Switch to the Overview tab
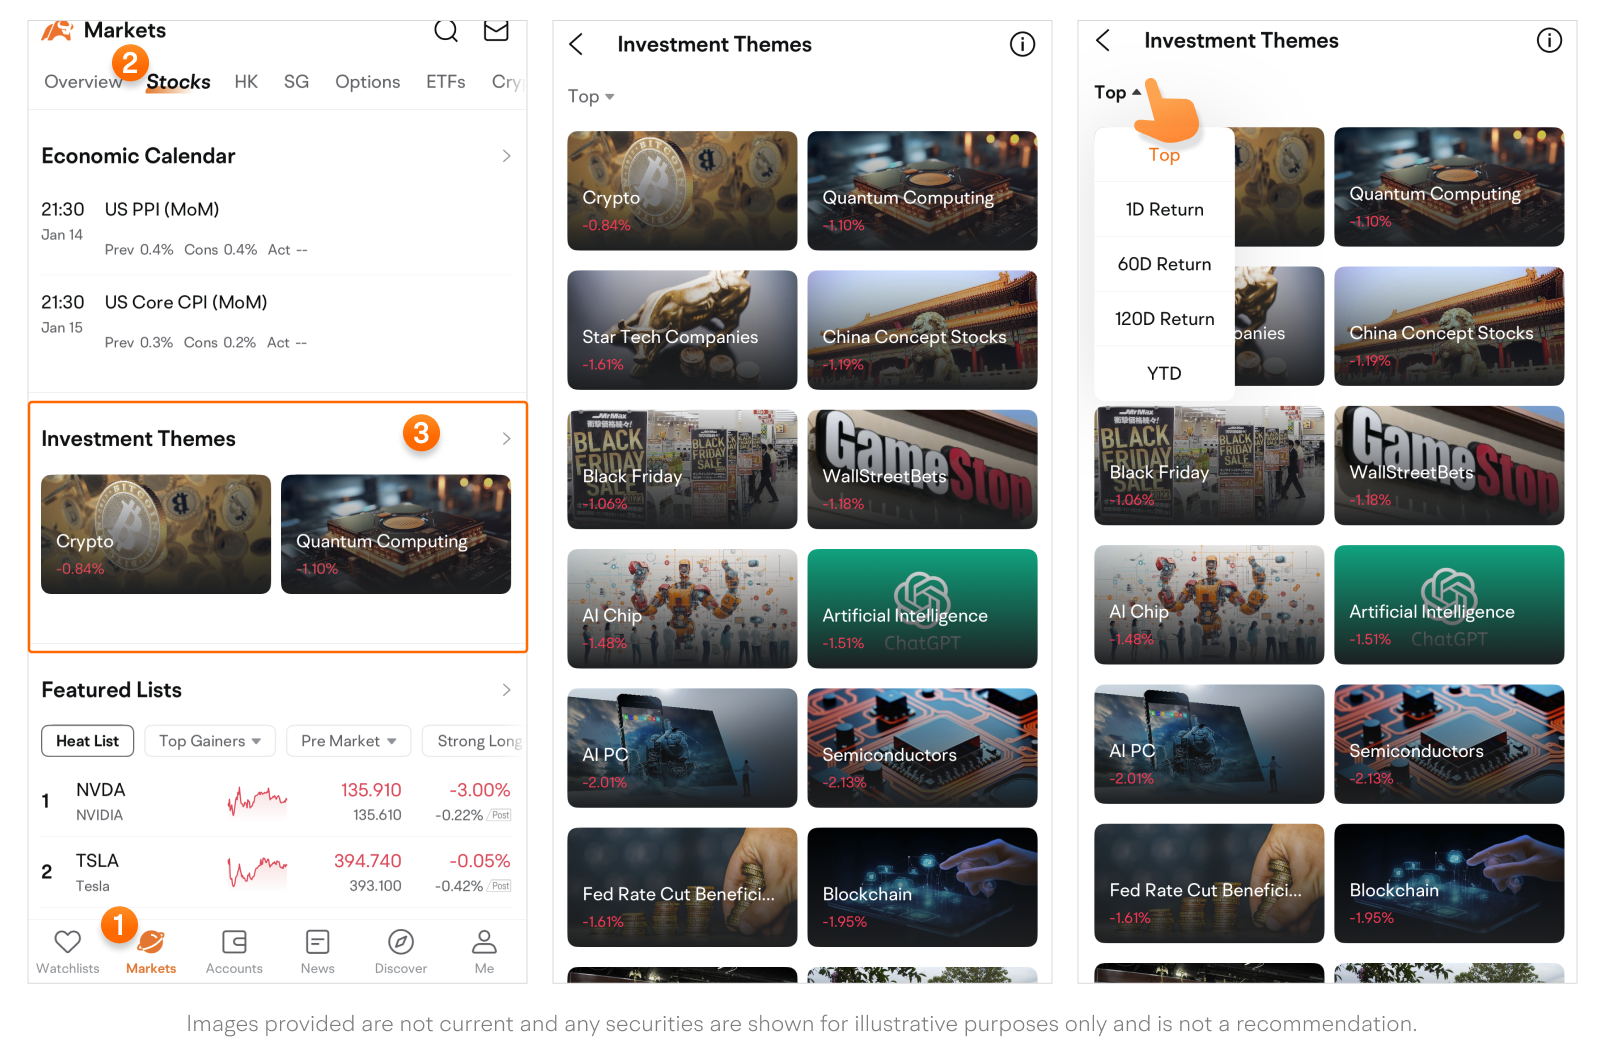Viewport: 1605px width, 1059px height. tap(83, 82)
